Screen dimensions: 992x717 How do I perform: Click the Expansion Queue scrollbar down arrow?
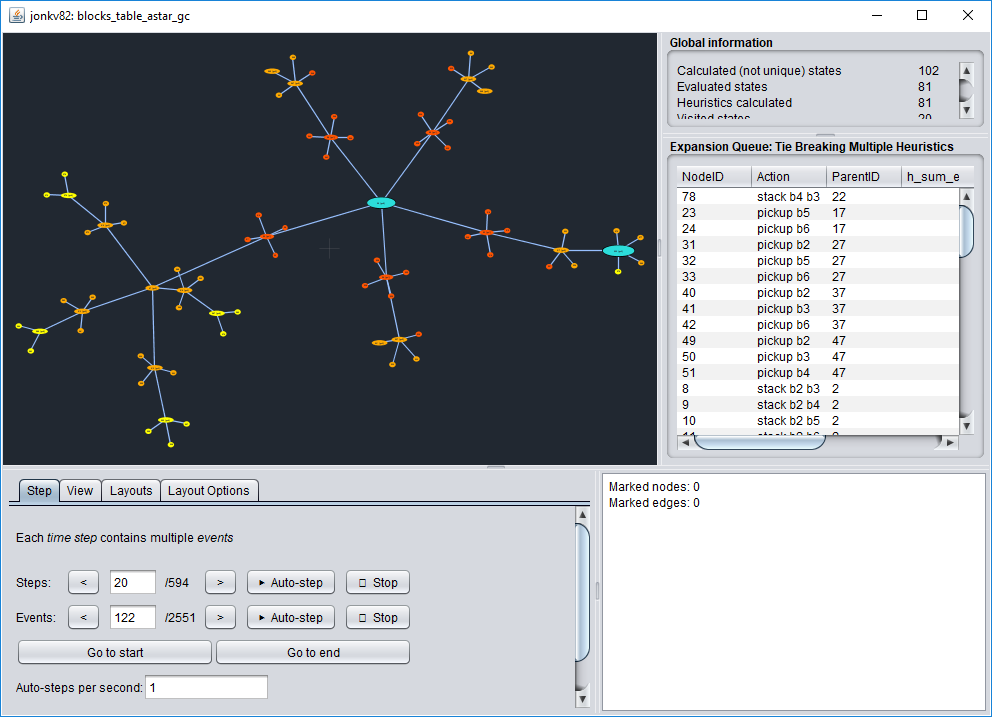966,427
